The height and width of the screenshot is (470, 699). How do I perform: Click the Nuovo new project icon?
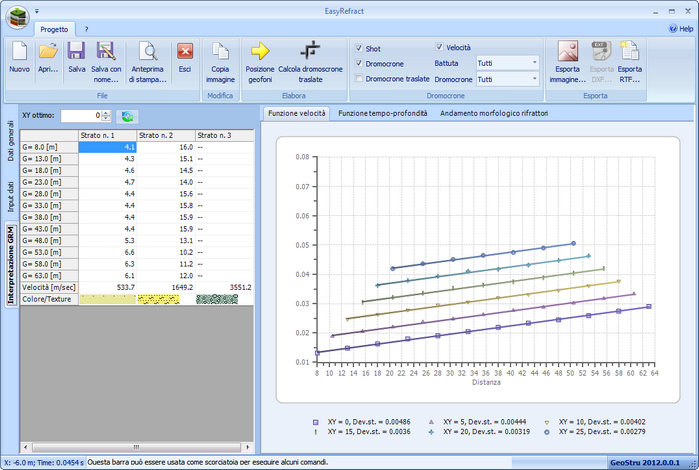pyautogui.click(x=20, y=51)
